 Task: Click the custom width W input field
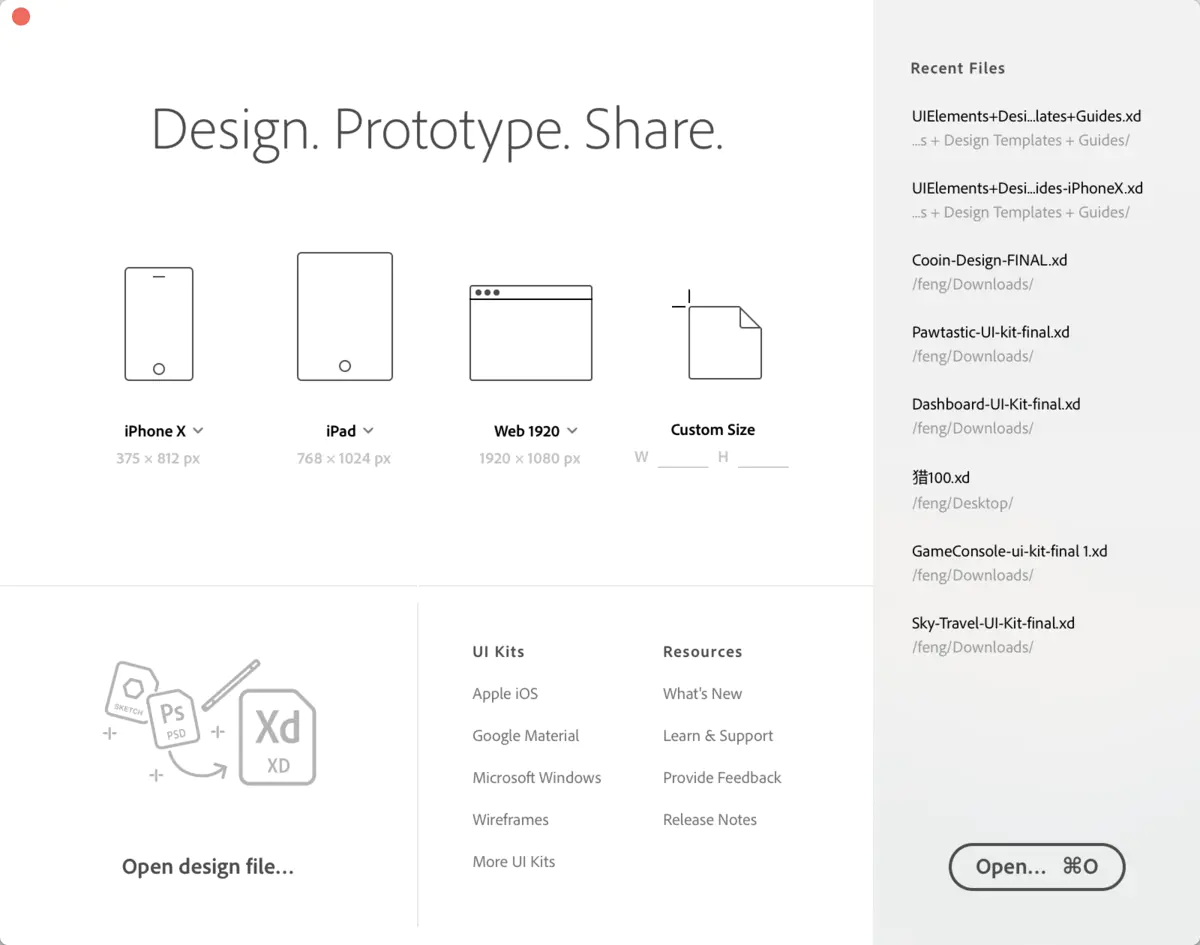pos(683,458)
